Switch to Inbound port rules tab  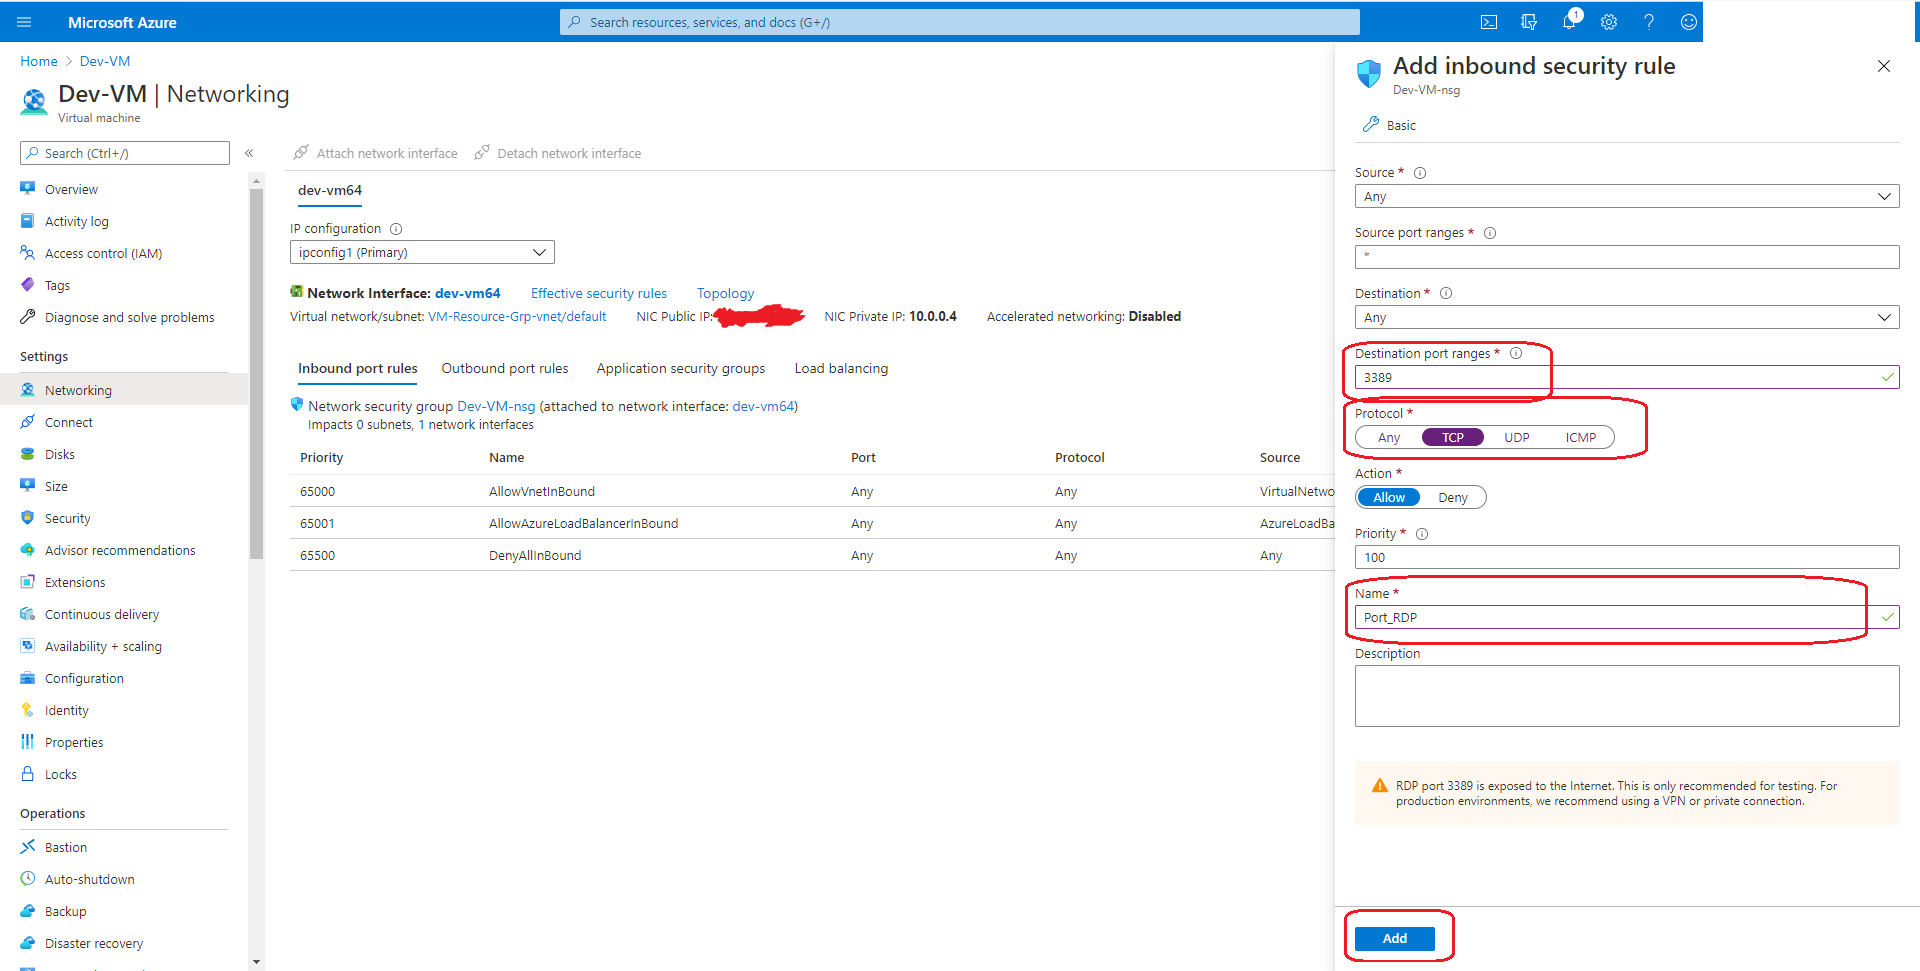click(x=357, y=369)
